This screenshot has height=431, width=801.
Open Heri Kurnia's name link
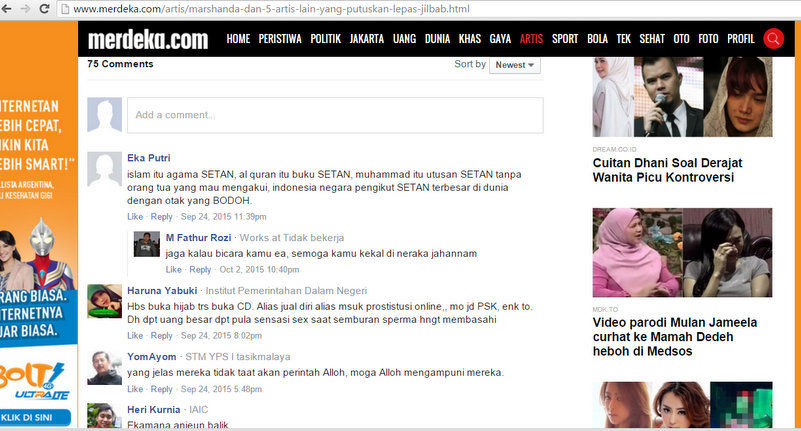153,410
